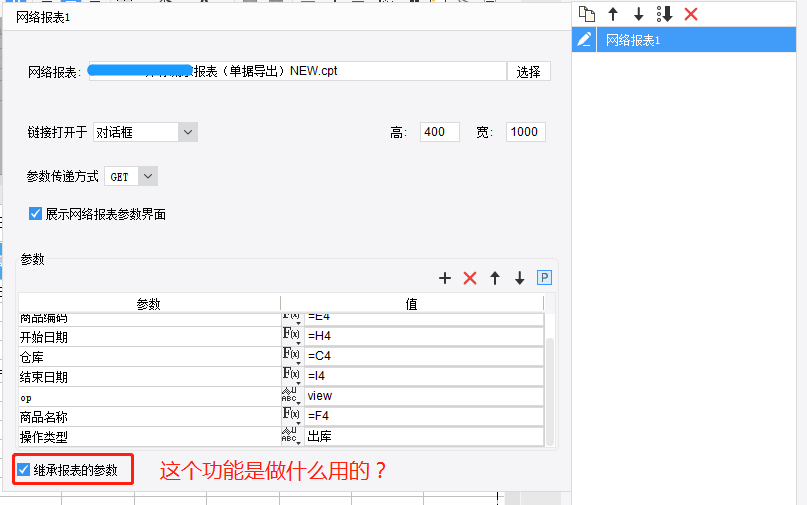Click the parameter table vertical scrollbar
The image size is (807, 505).
(x=550, y=391)
